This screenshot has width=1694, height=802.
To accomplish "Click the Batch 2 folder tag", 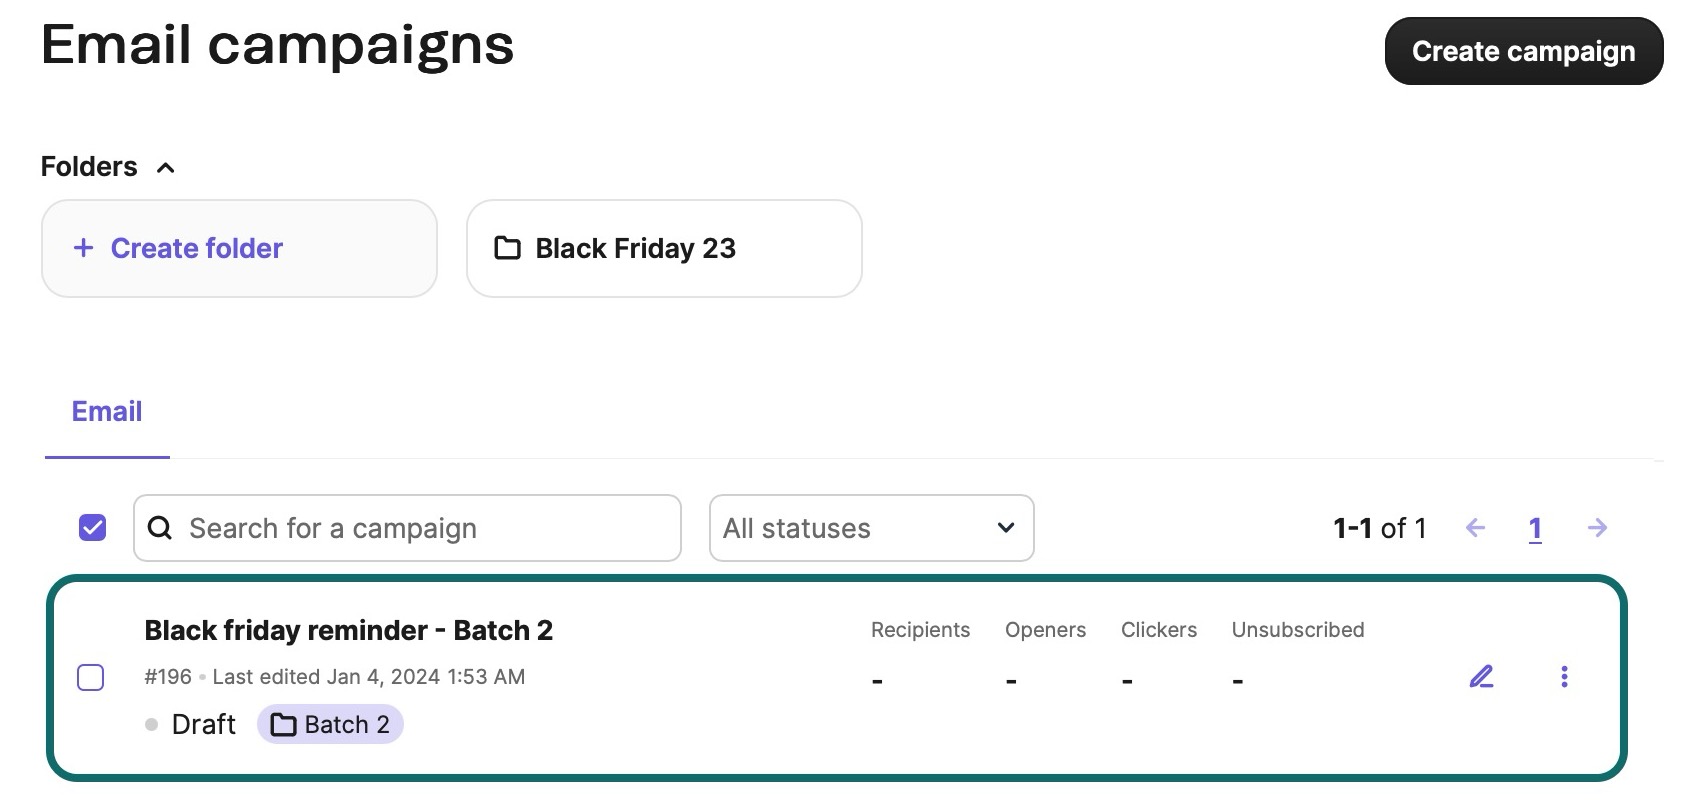I will point(330,724).
